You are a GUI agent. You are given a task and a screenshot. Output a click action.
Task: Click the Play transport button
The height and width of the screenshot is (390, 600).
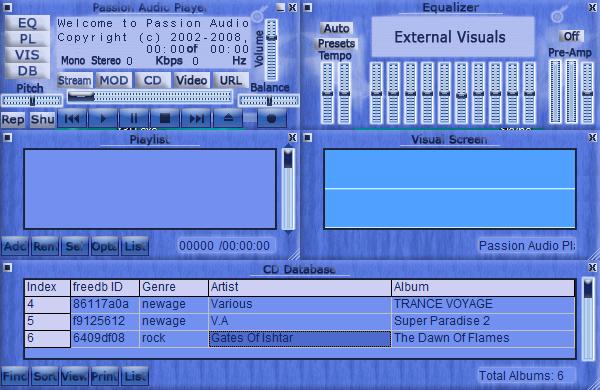coord(103,119)
